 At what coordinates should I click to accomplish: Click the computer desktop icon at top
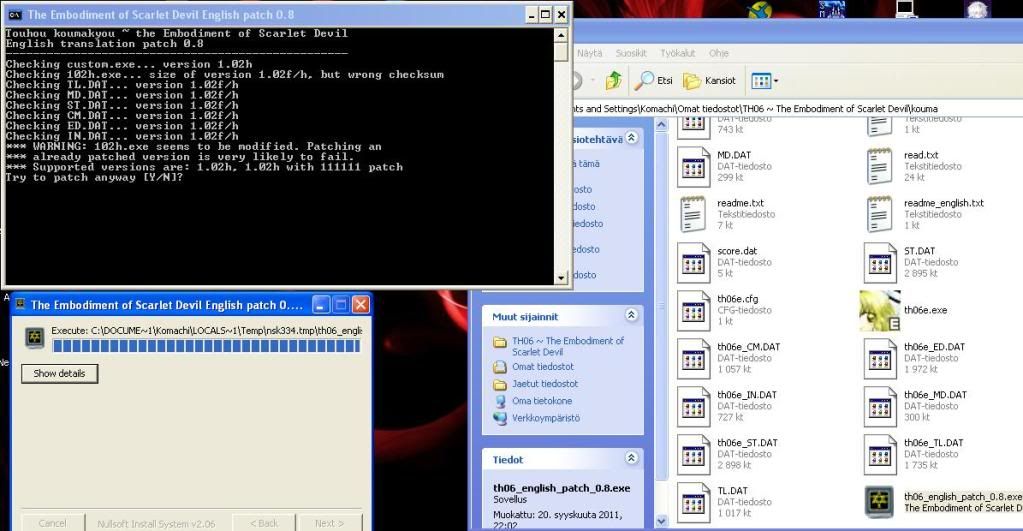[906, 8]
